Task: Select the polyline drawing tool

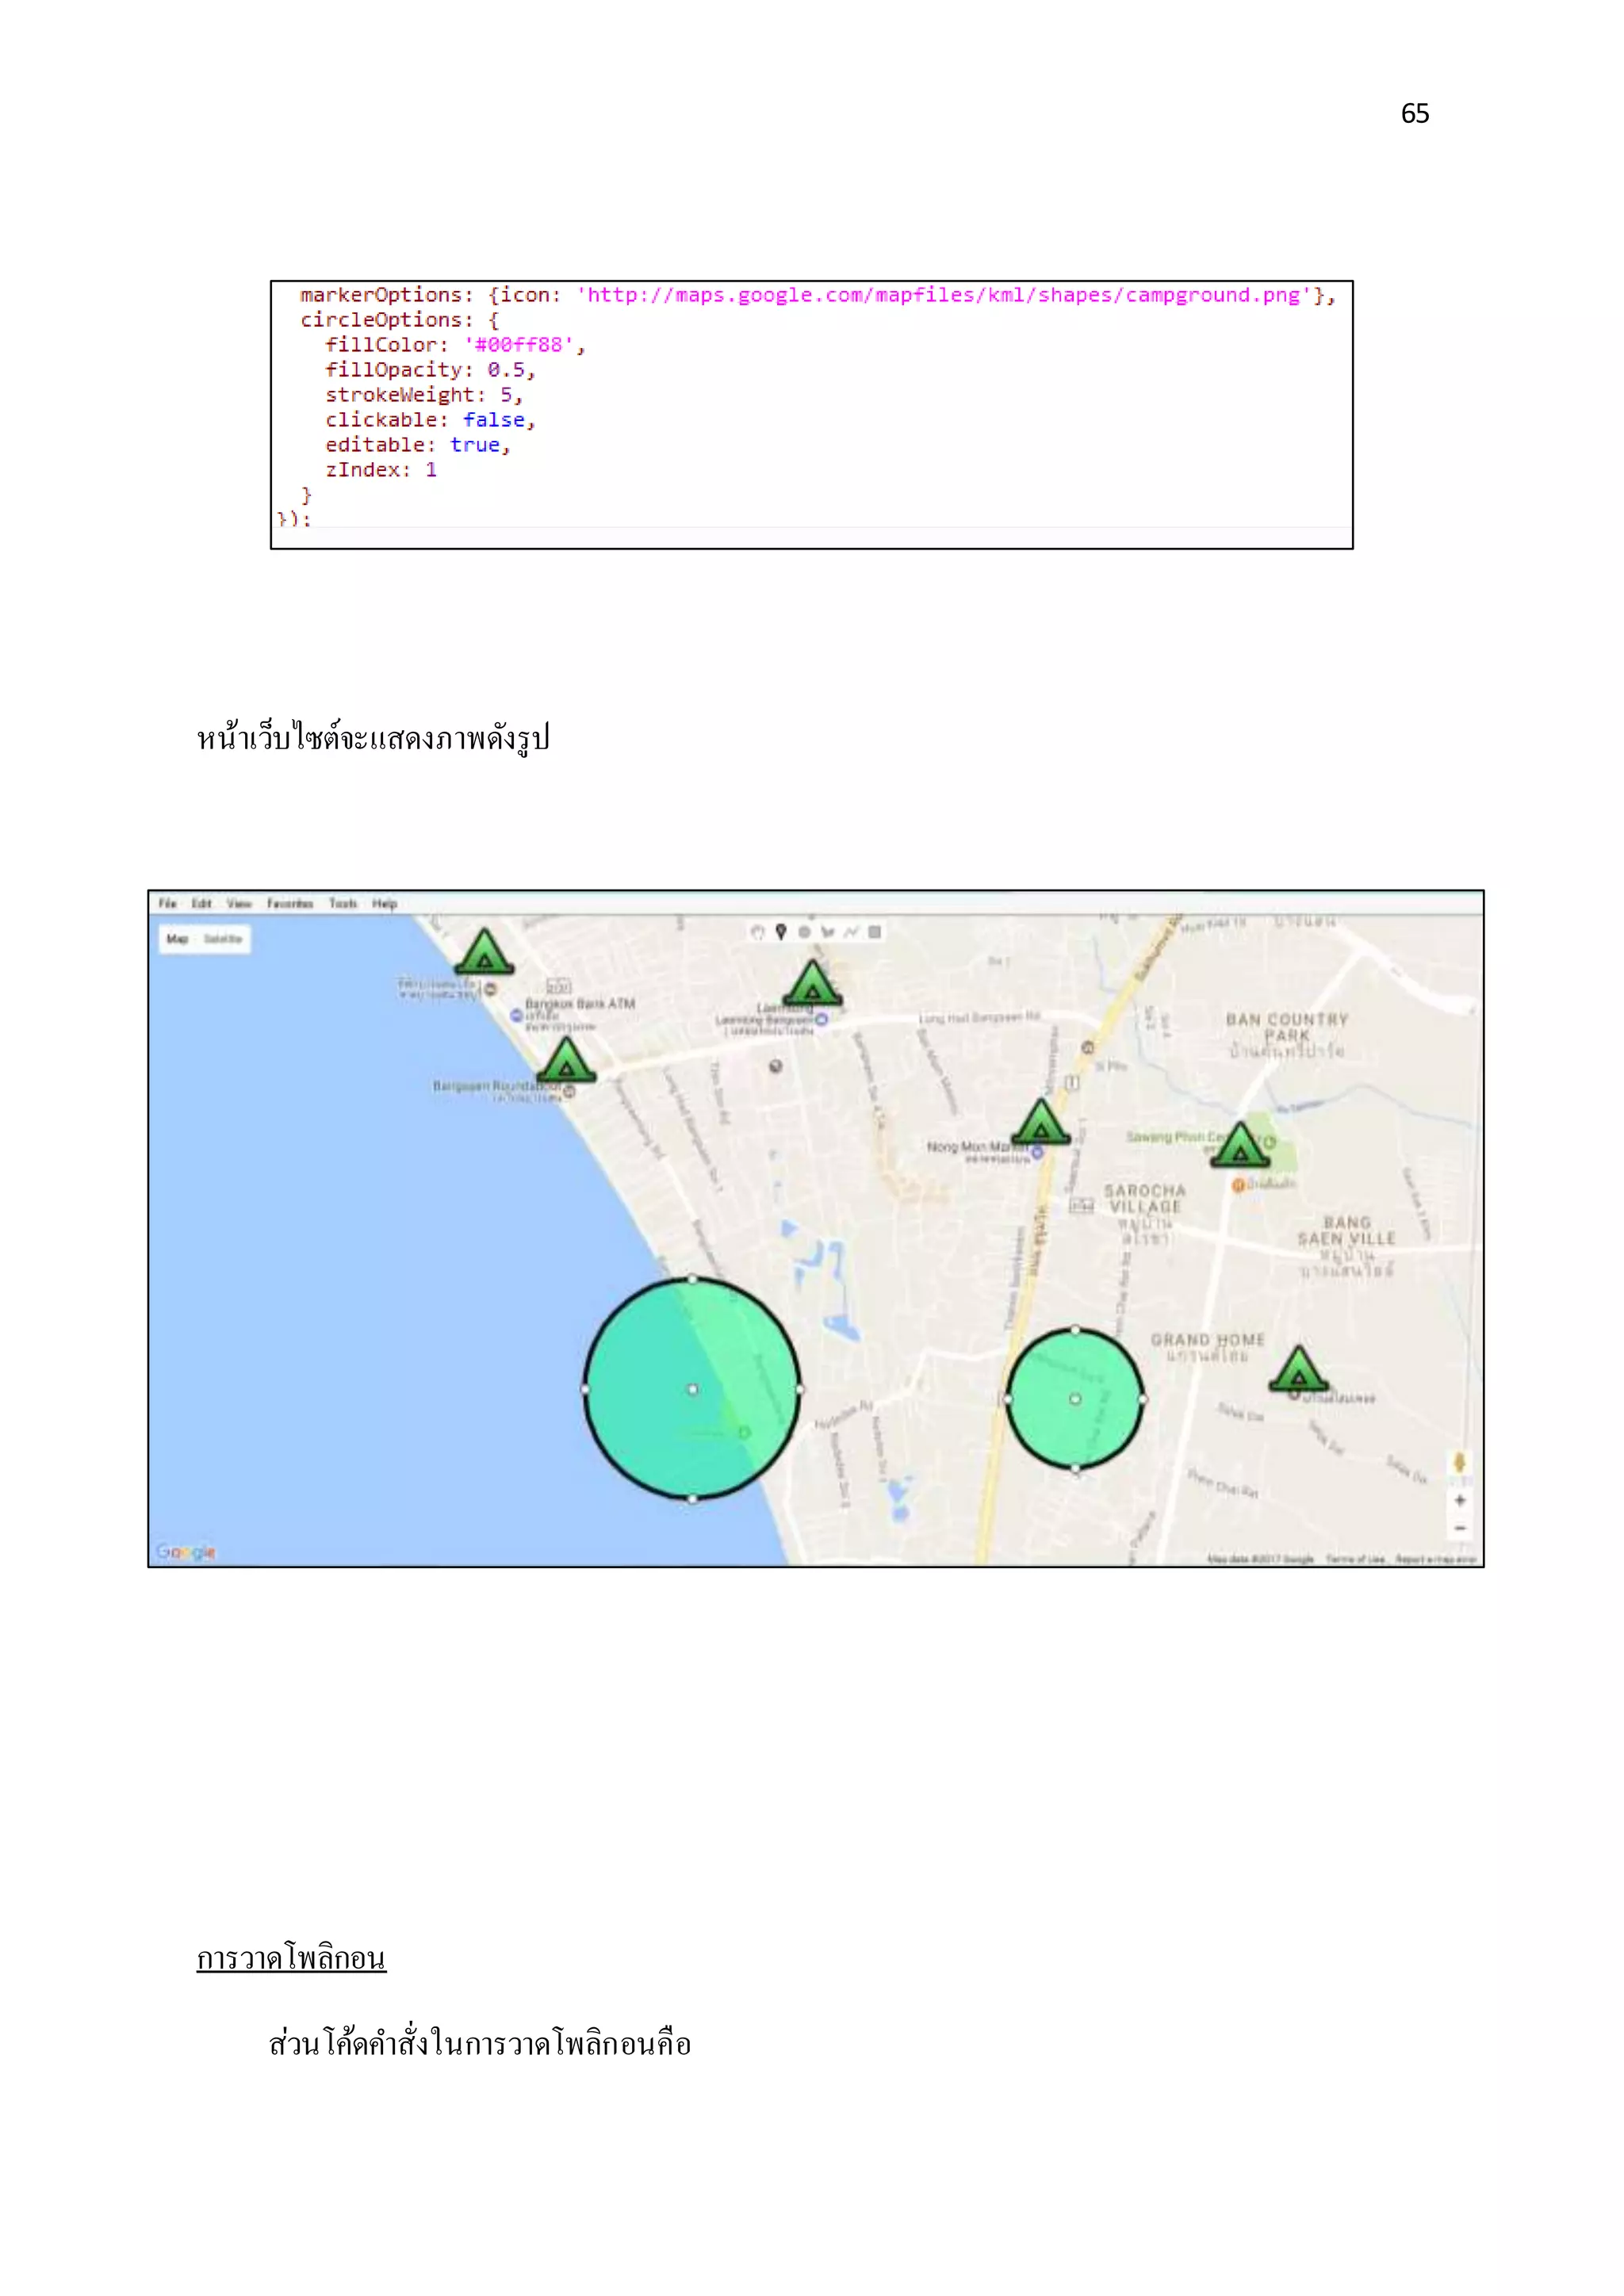Action: [851, 932]
